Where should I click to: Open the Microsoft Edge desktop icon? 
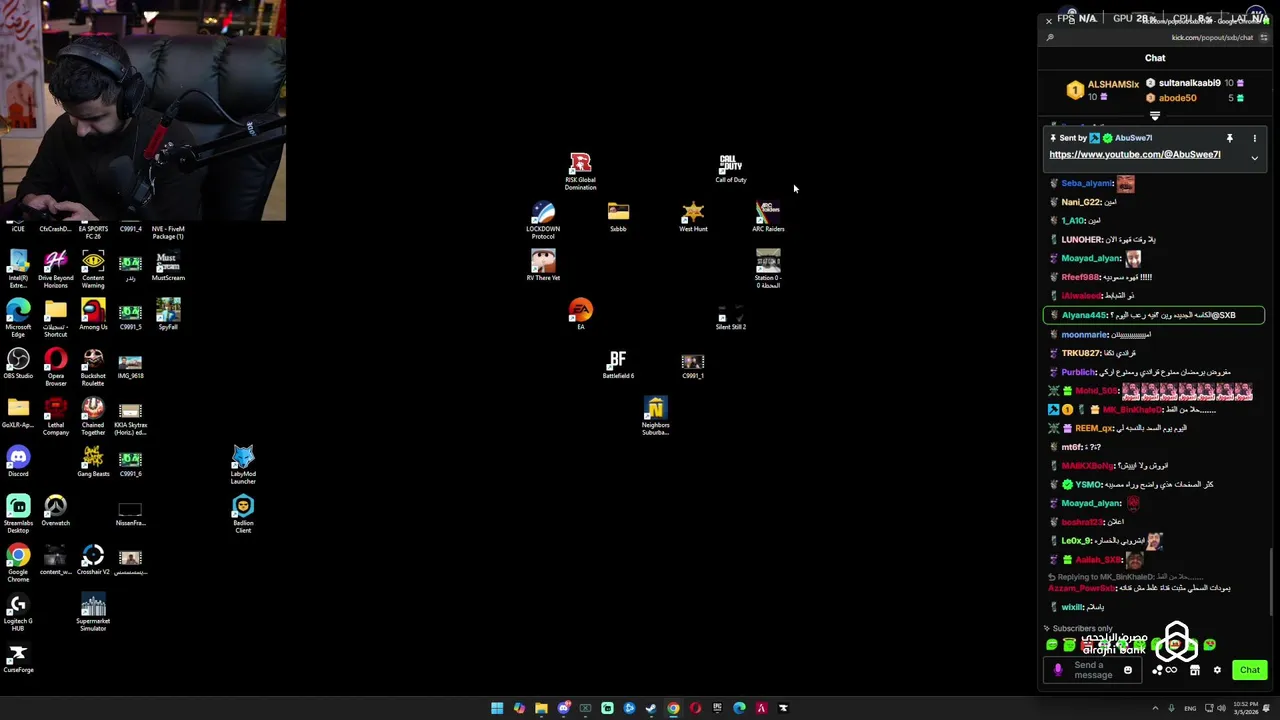[18, 318]
